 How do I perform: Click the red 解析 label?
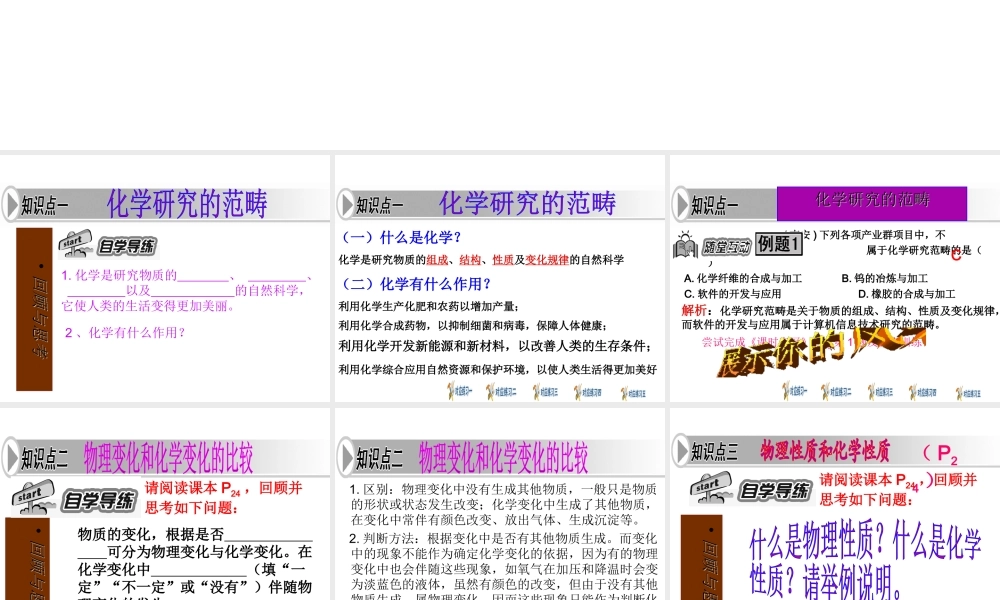[x=694, y=311]
